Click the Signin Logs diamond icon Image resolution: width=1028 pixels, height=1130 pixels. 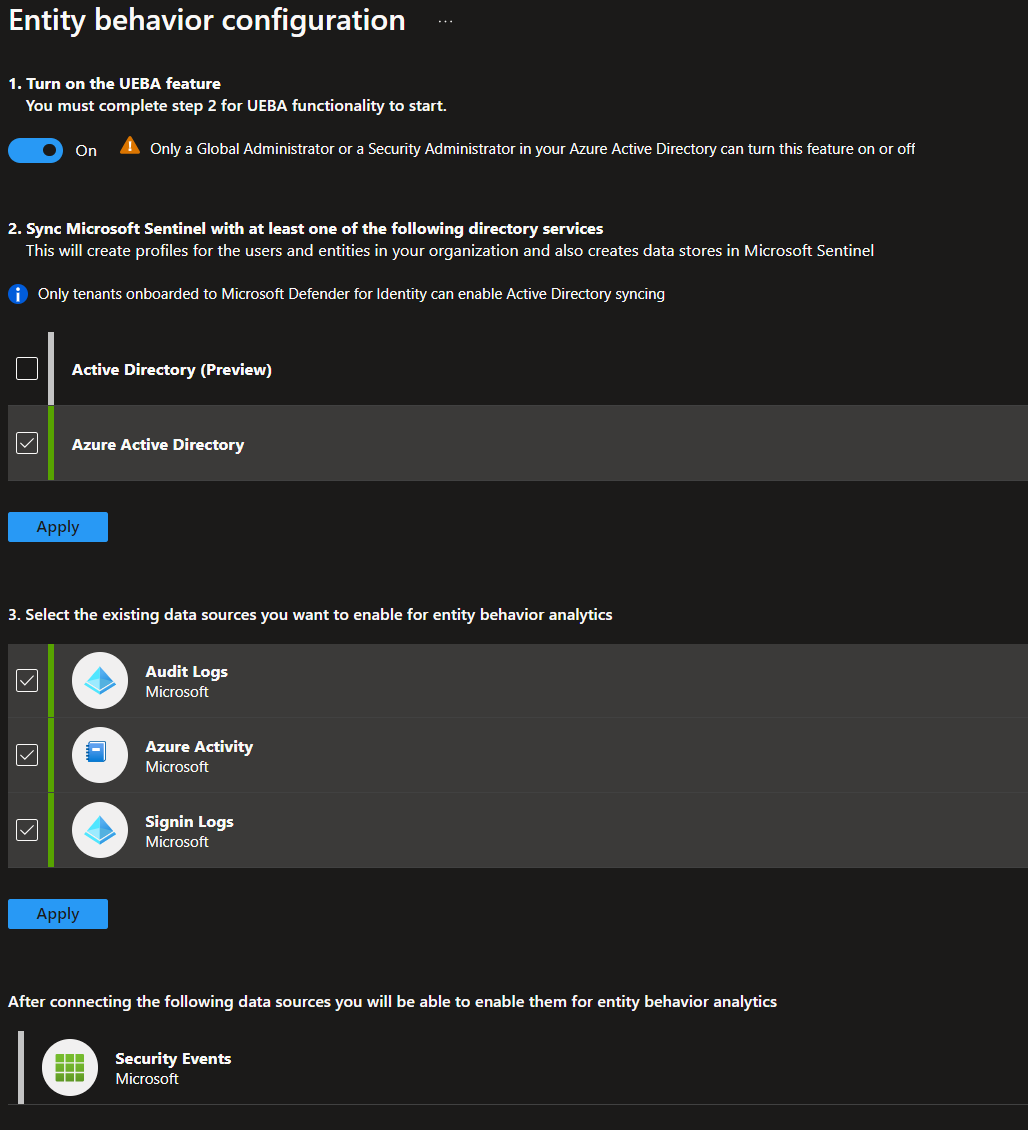tap(99, 830)
